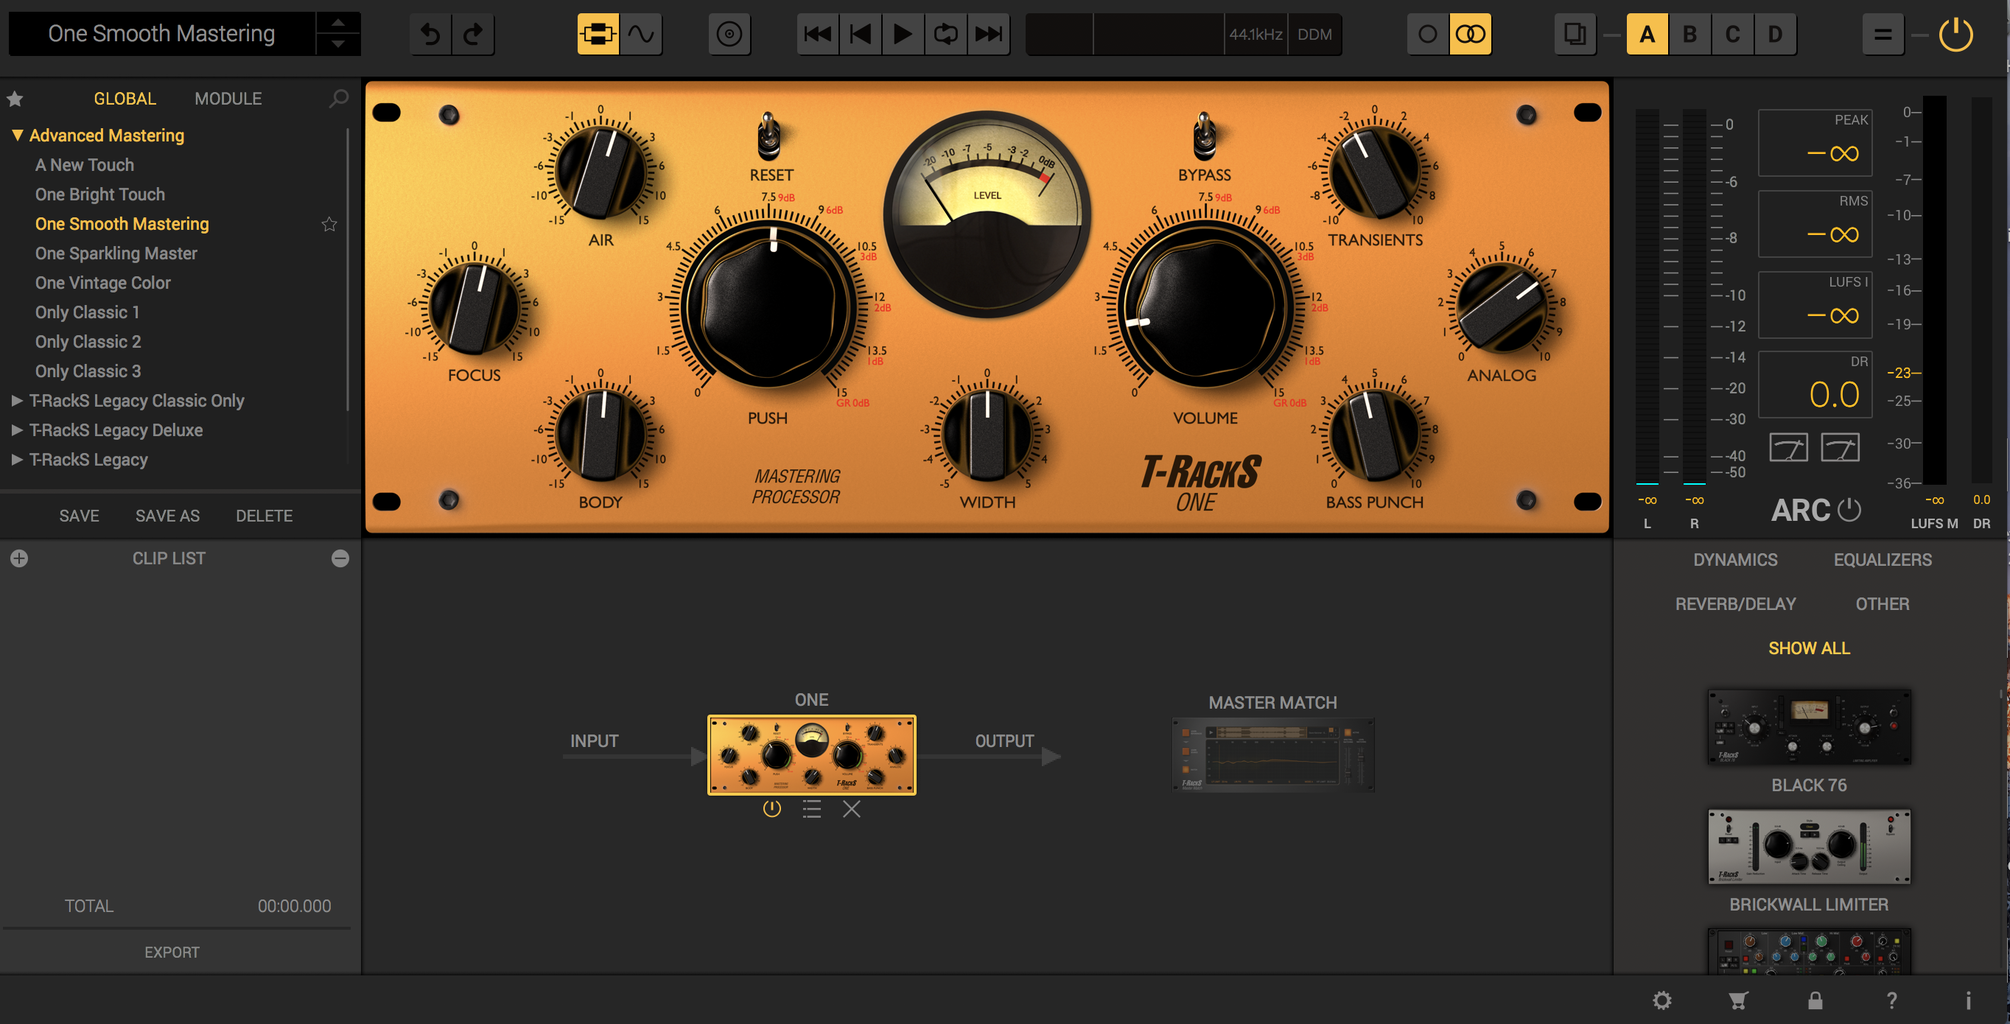This screenshot has height=1024, width=2010.
Task: Select the module chain view icon
Action: 598,35
